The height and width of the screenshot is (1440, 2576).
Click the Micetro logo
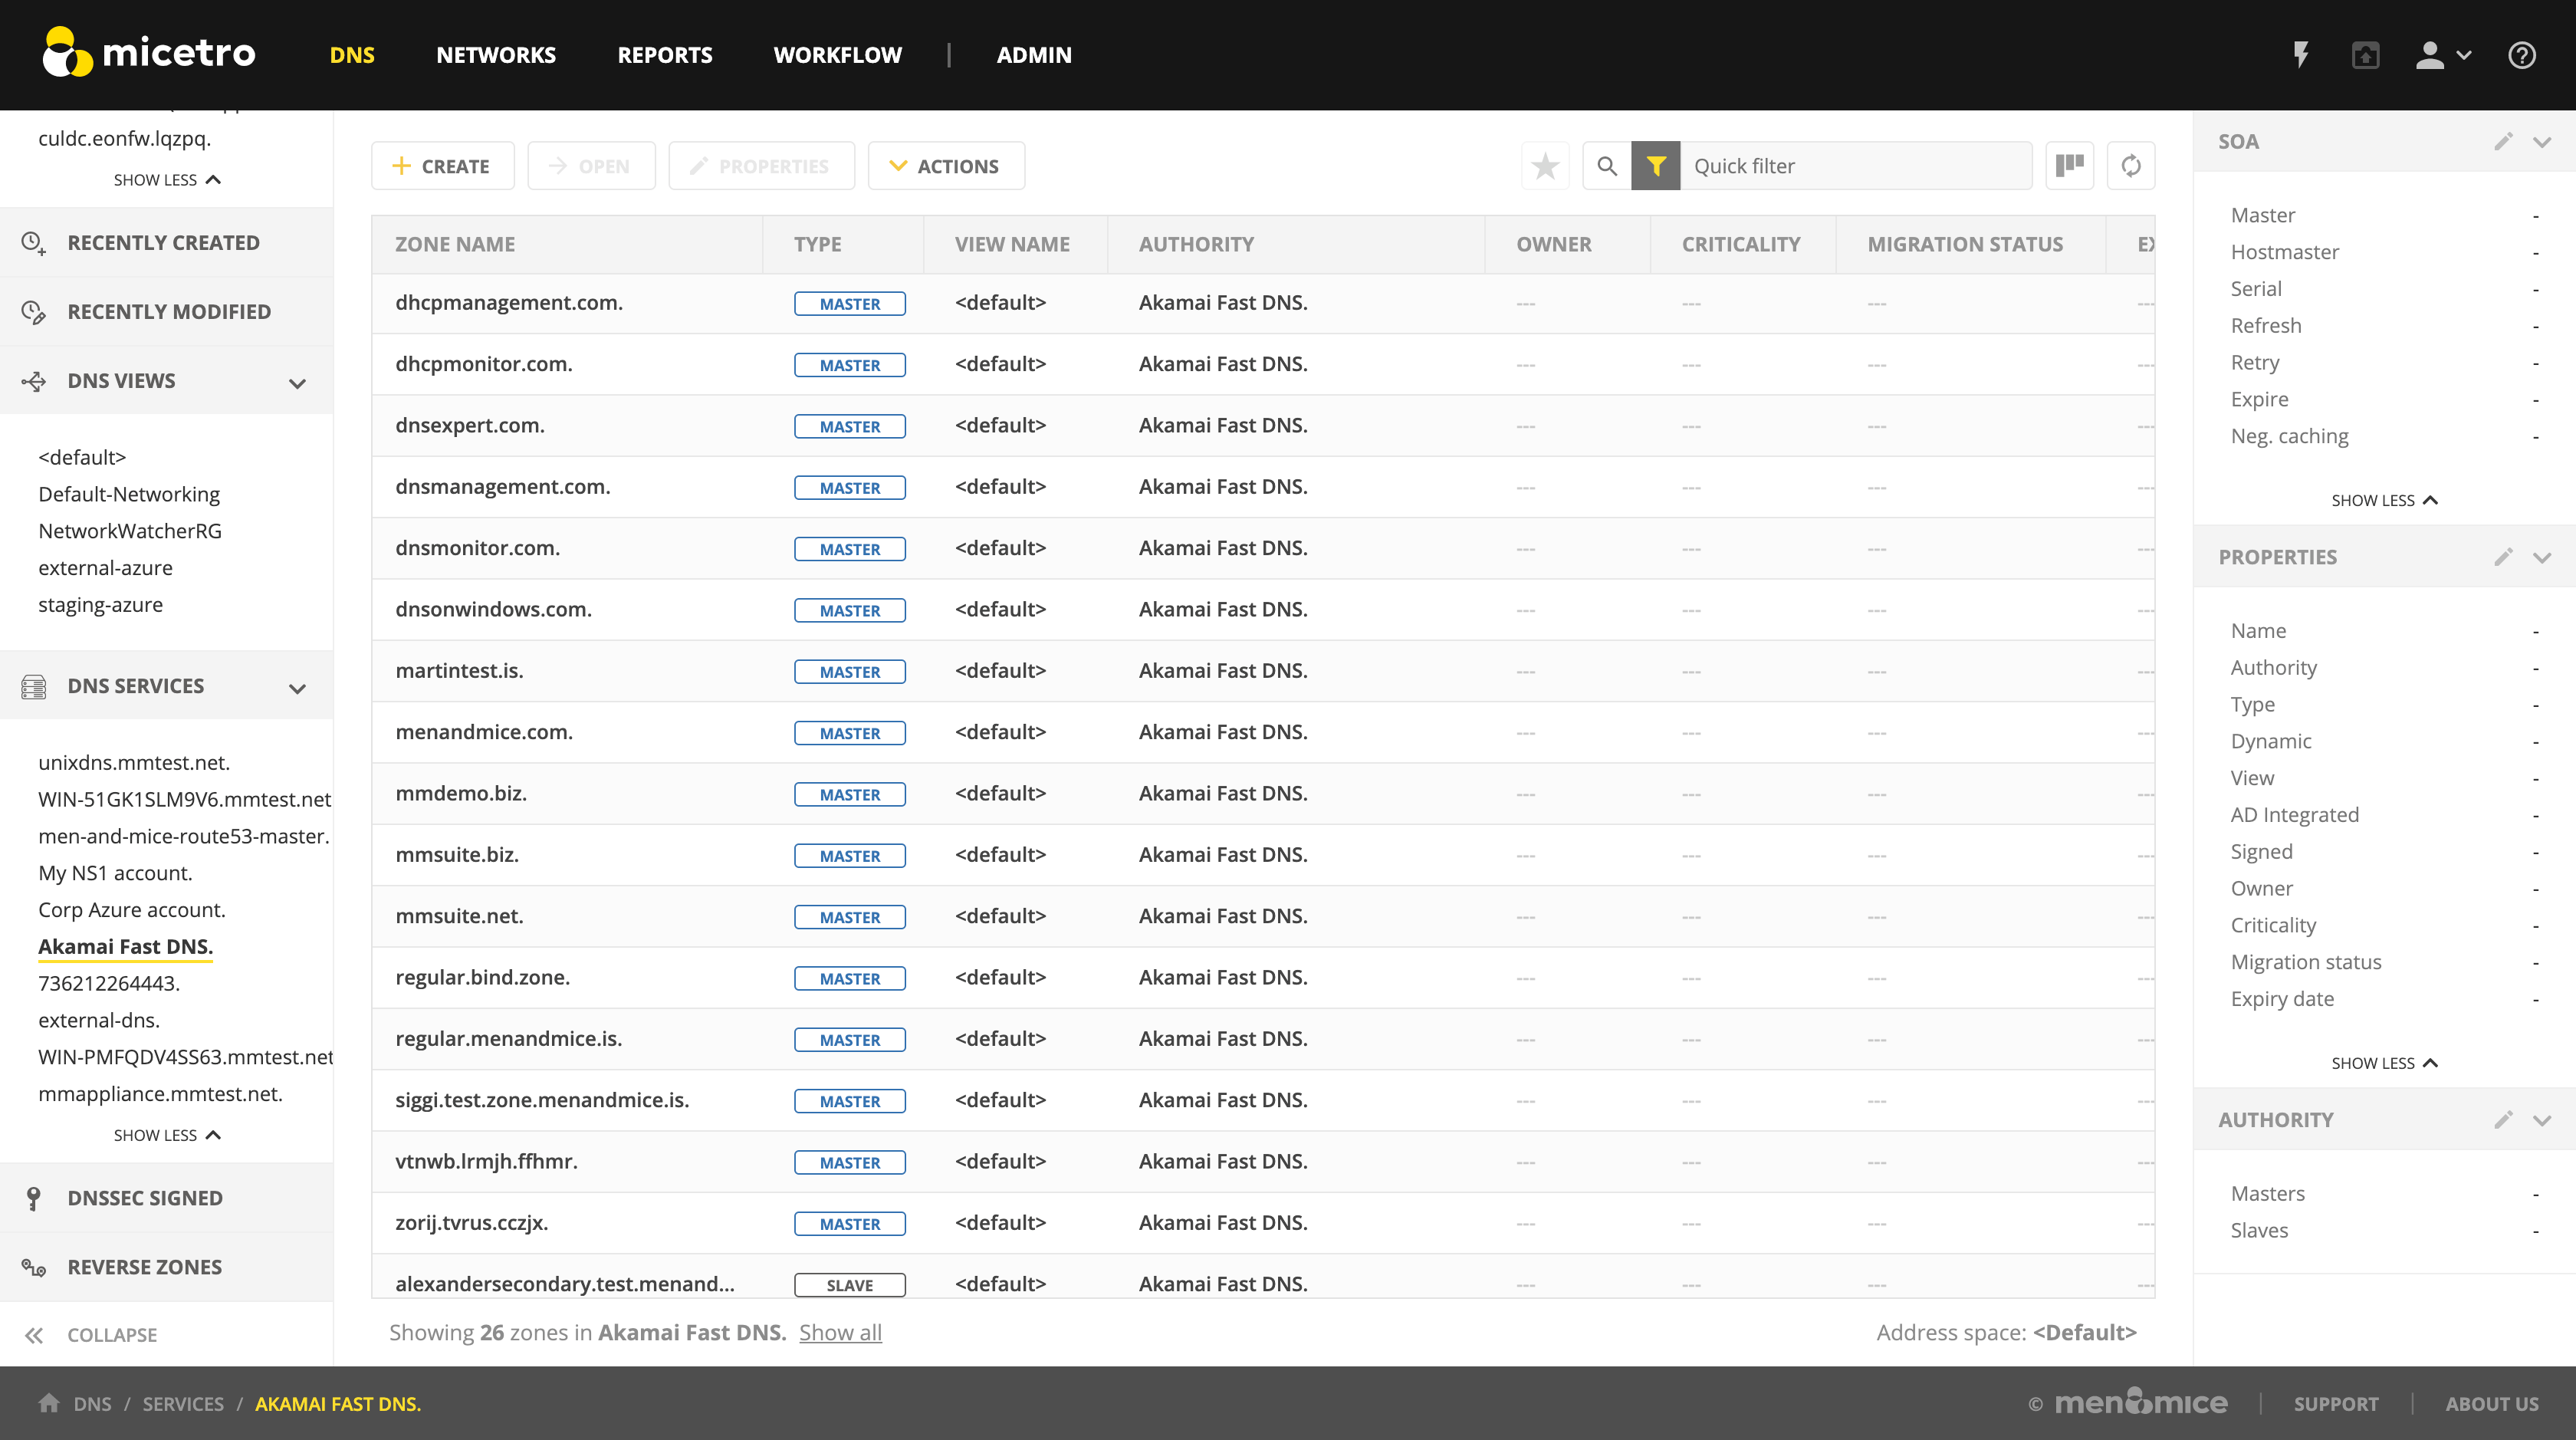click(149, 52)
